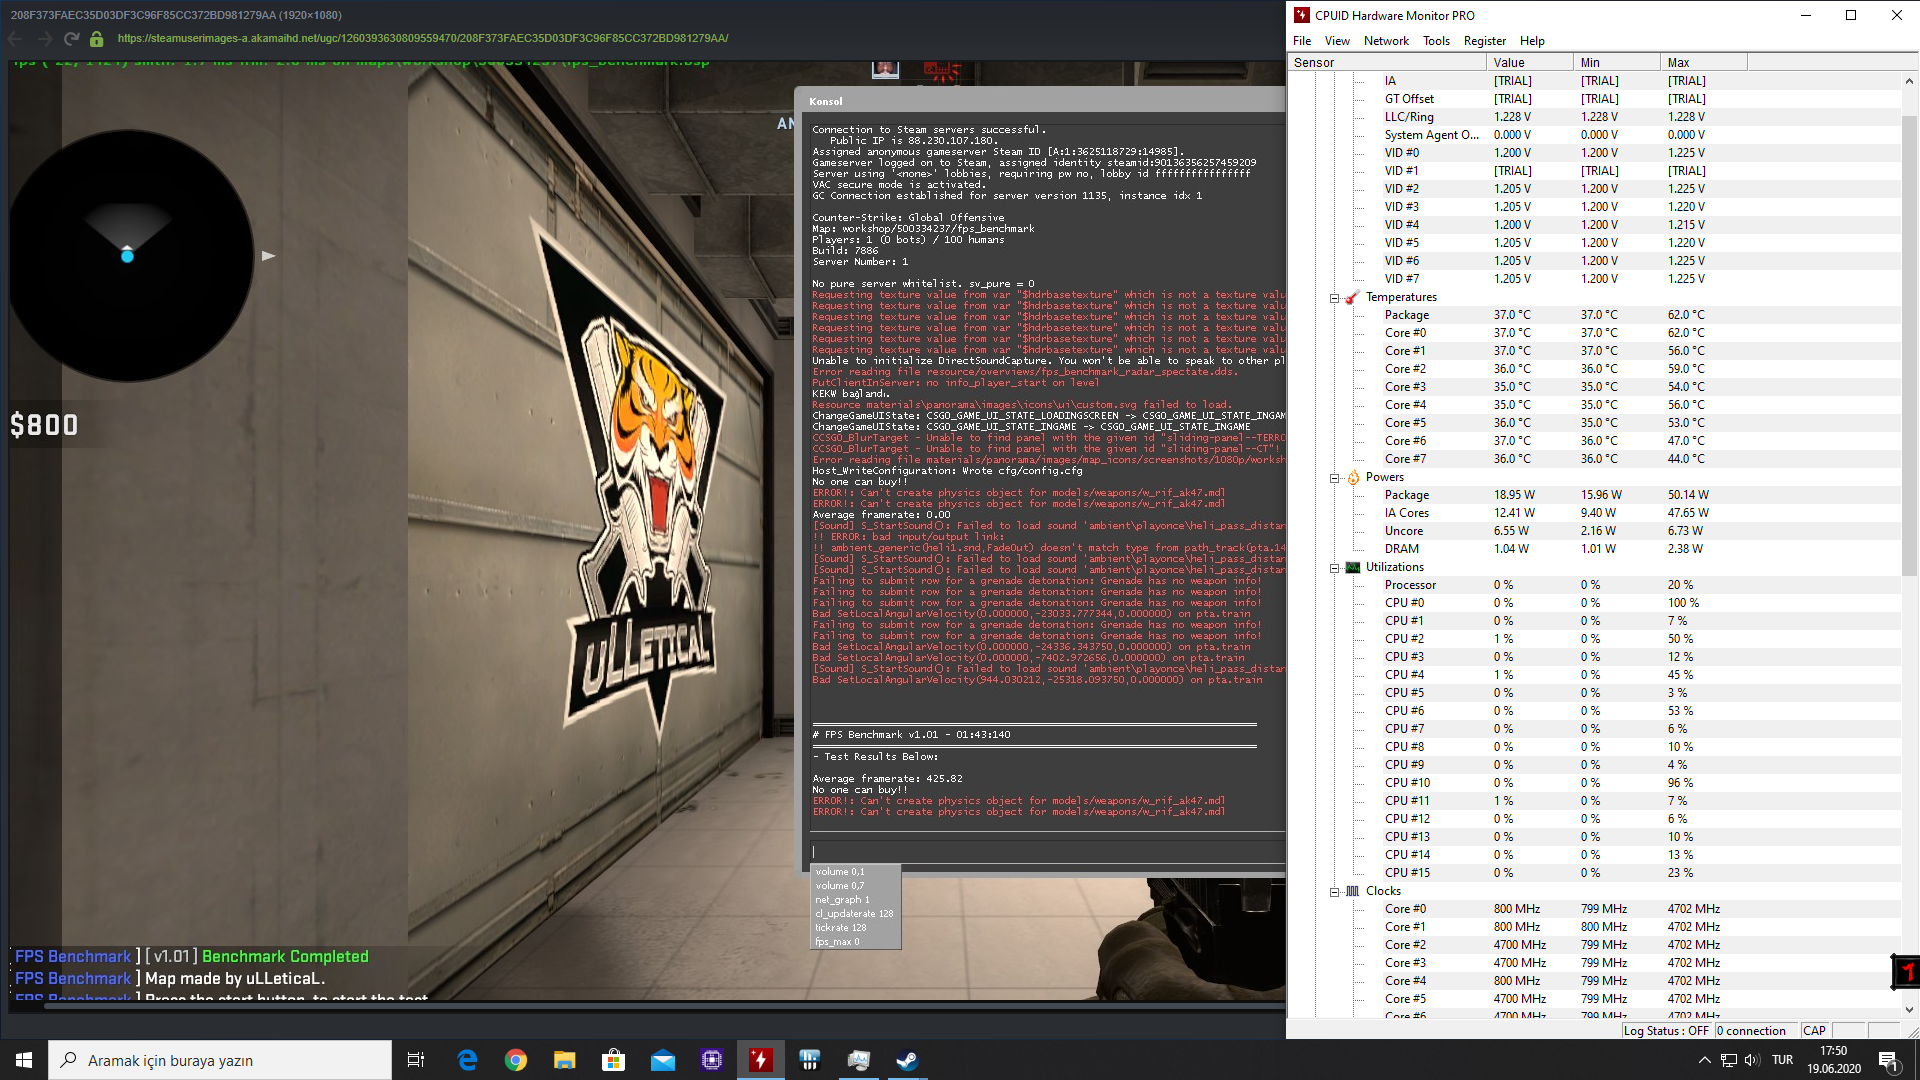Open Task View from the taskbar
Image resolution: width=1920 pixels, height=1080 pixels.
click(x=416, y=1060)
